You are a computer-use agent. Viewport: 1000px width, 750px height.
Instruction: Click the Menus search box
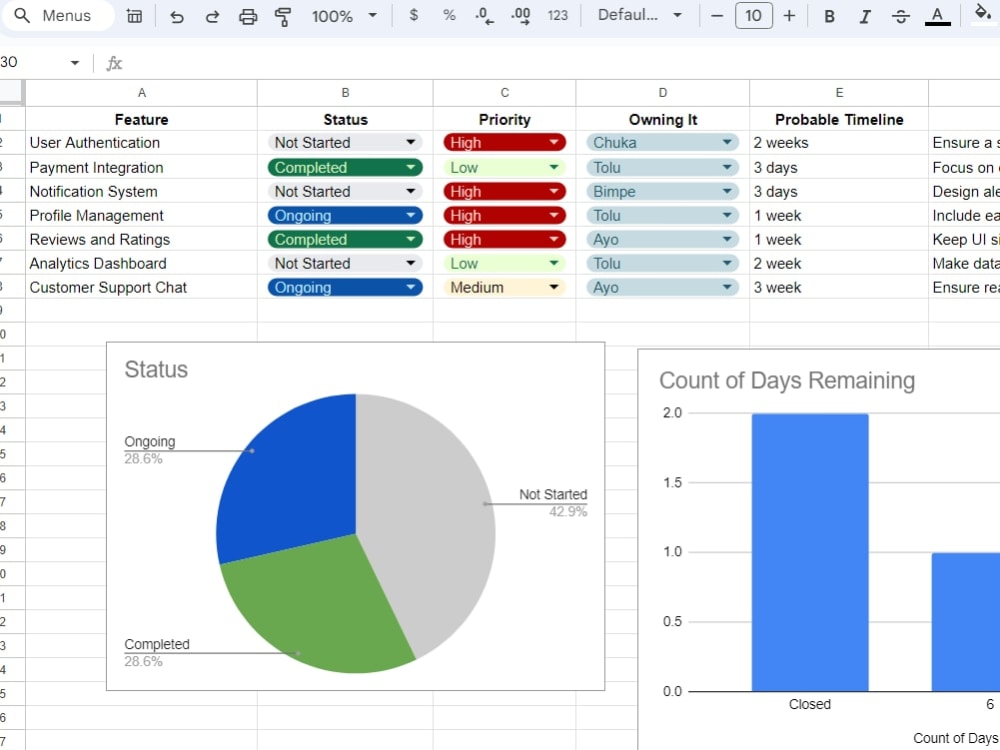click(56, 16)
